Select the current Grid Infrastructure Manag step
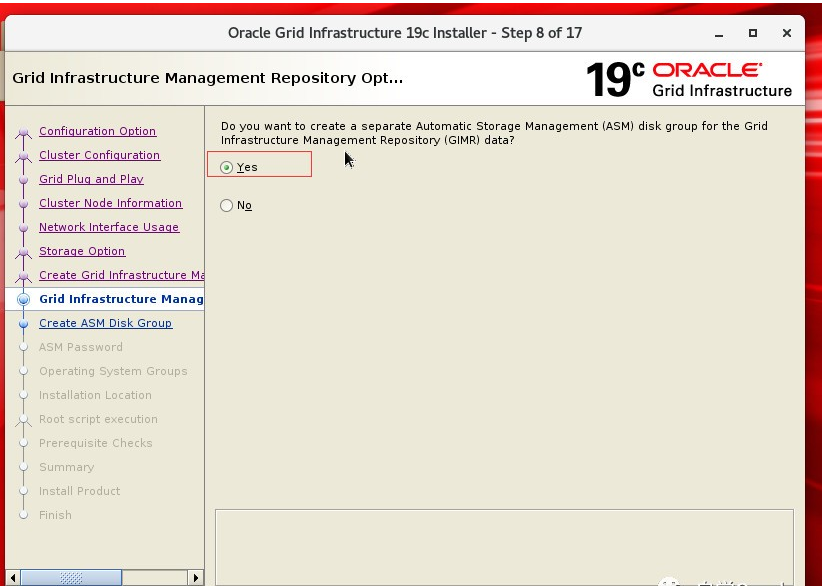The image size is (822, 586). tap(121, 299)
